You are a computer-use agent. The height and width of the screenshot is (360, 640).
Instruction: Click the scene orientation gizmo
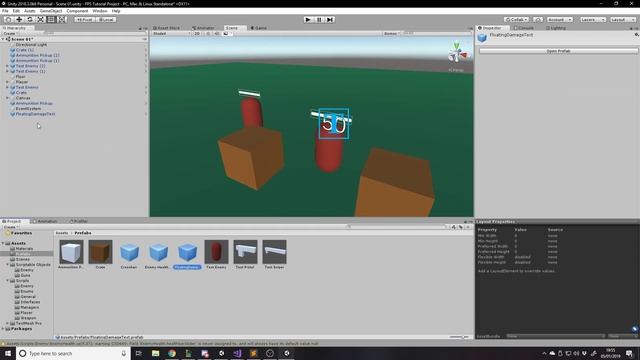pos(457,53)
